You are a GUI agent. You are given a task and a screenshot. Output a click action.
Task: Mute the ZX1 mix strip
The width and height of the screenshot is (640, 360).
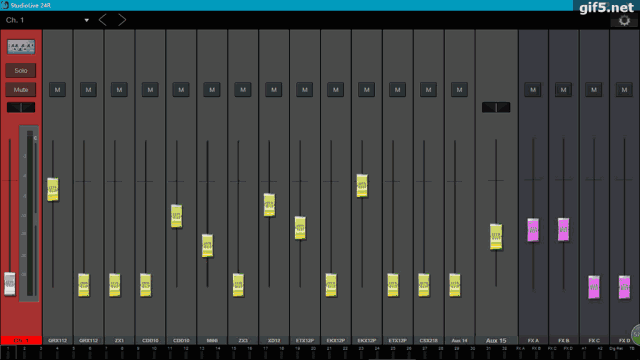[119, 90]
